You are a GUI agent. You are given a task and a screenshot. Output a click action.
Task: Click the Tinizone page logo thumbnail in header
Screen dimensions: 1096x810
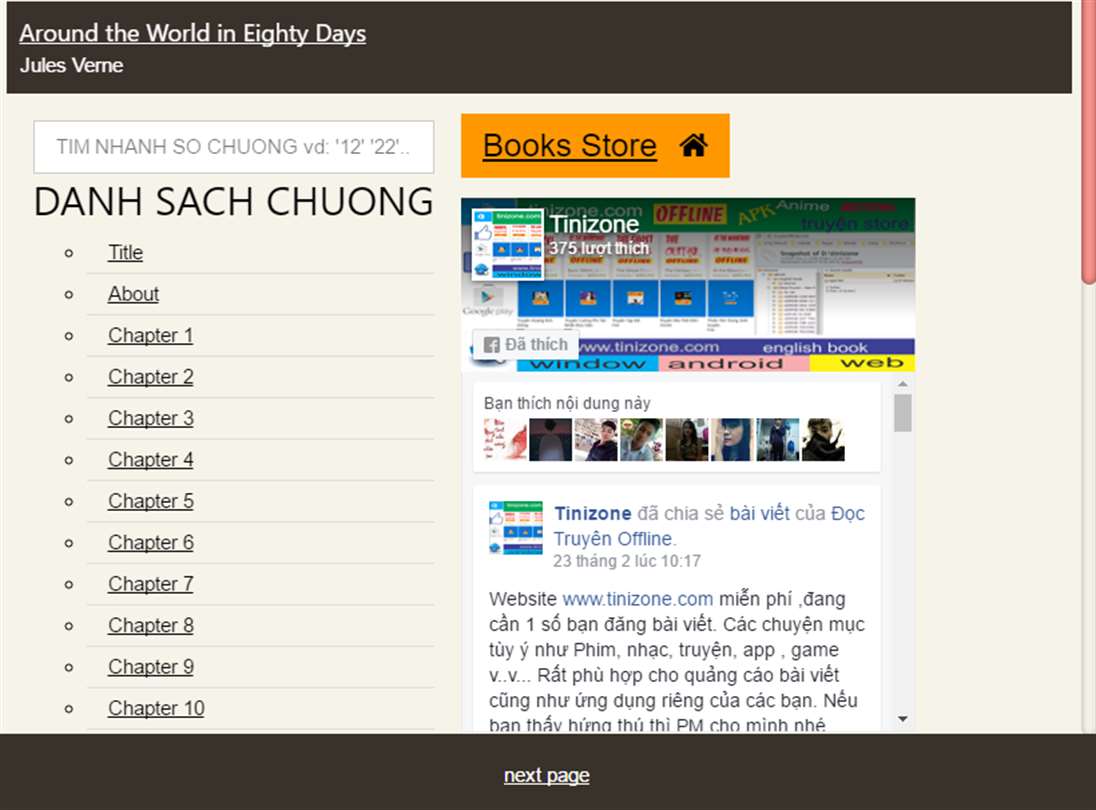[x=508, y=245]
